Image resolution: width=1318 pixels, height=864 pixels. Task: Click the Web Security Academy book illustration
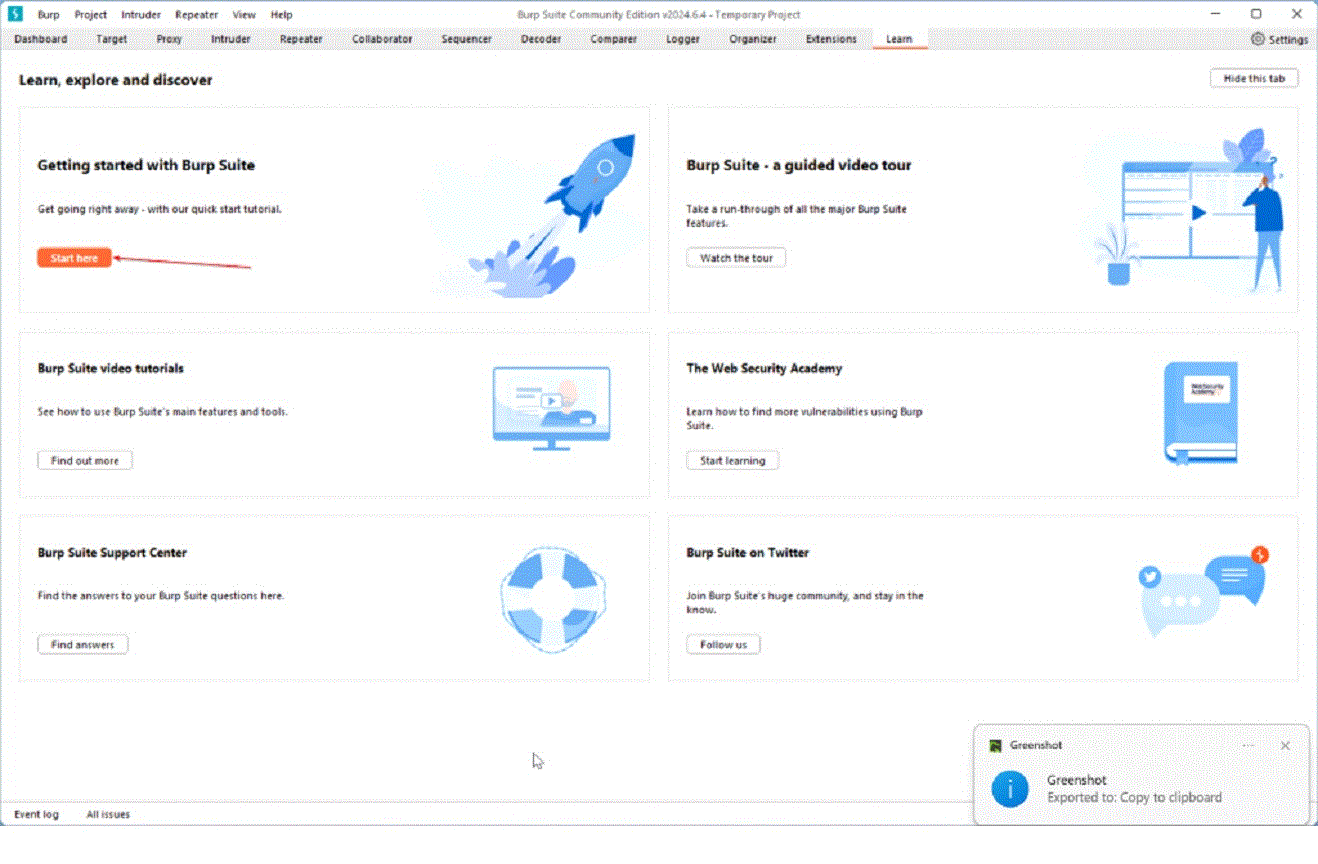pyautogui.click(x=1201, y=412)
